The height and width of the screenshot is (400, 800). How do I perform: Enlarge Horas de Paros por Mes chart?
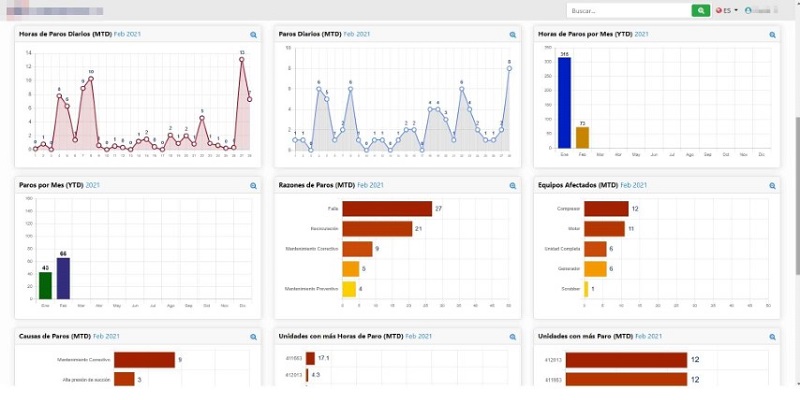pos(772,34)
